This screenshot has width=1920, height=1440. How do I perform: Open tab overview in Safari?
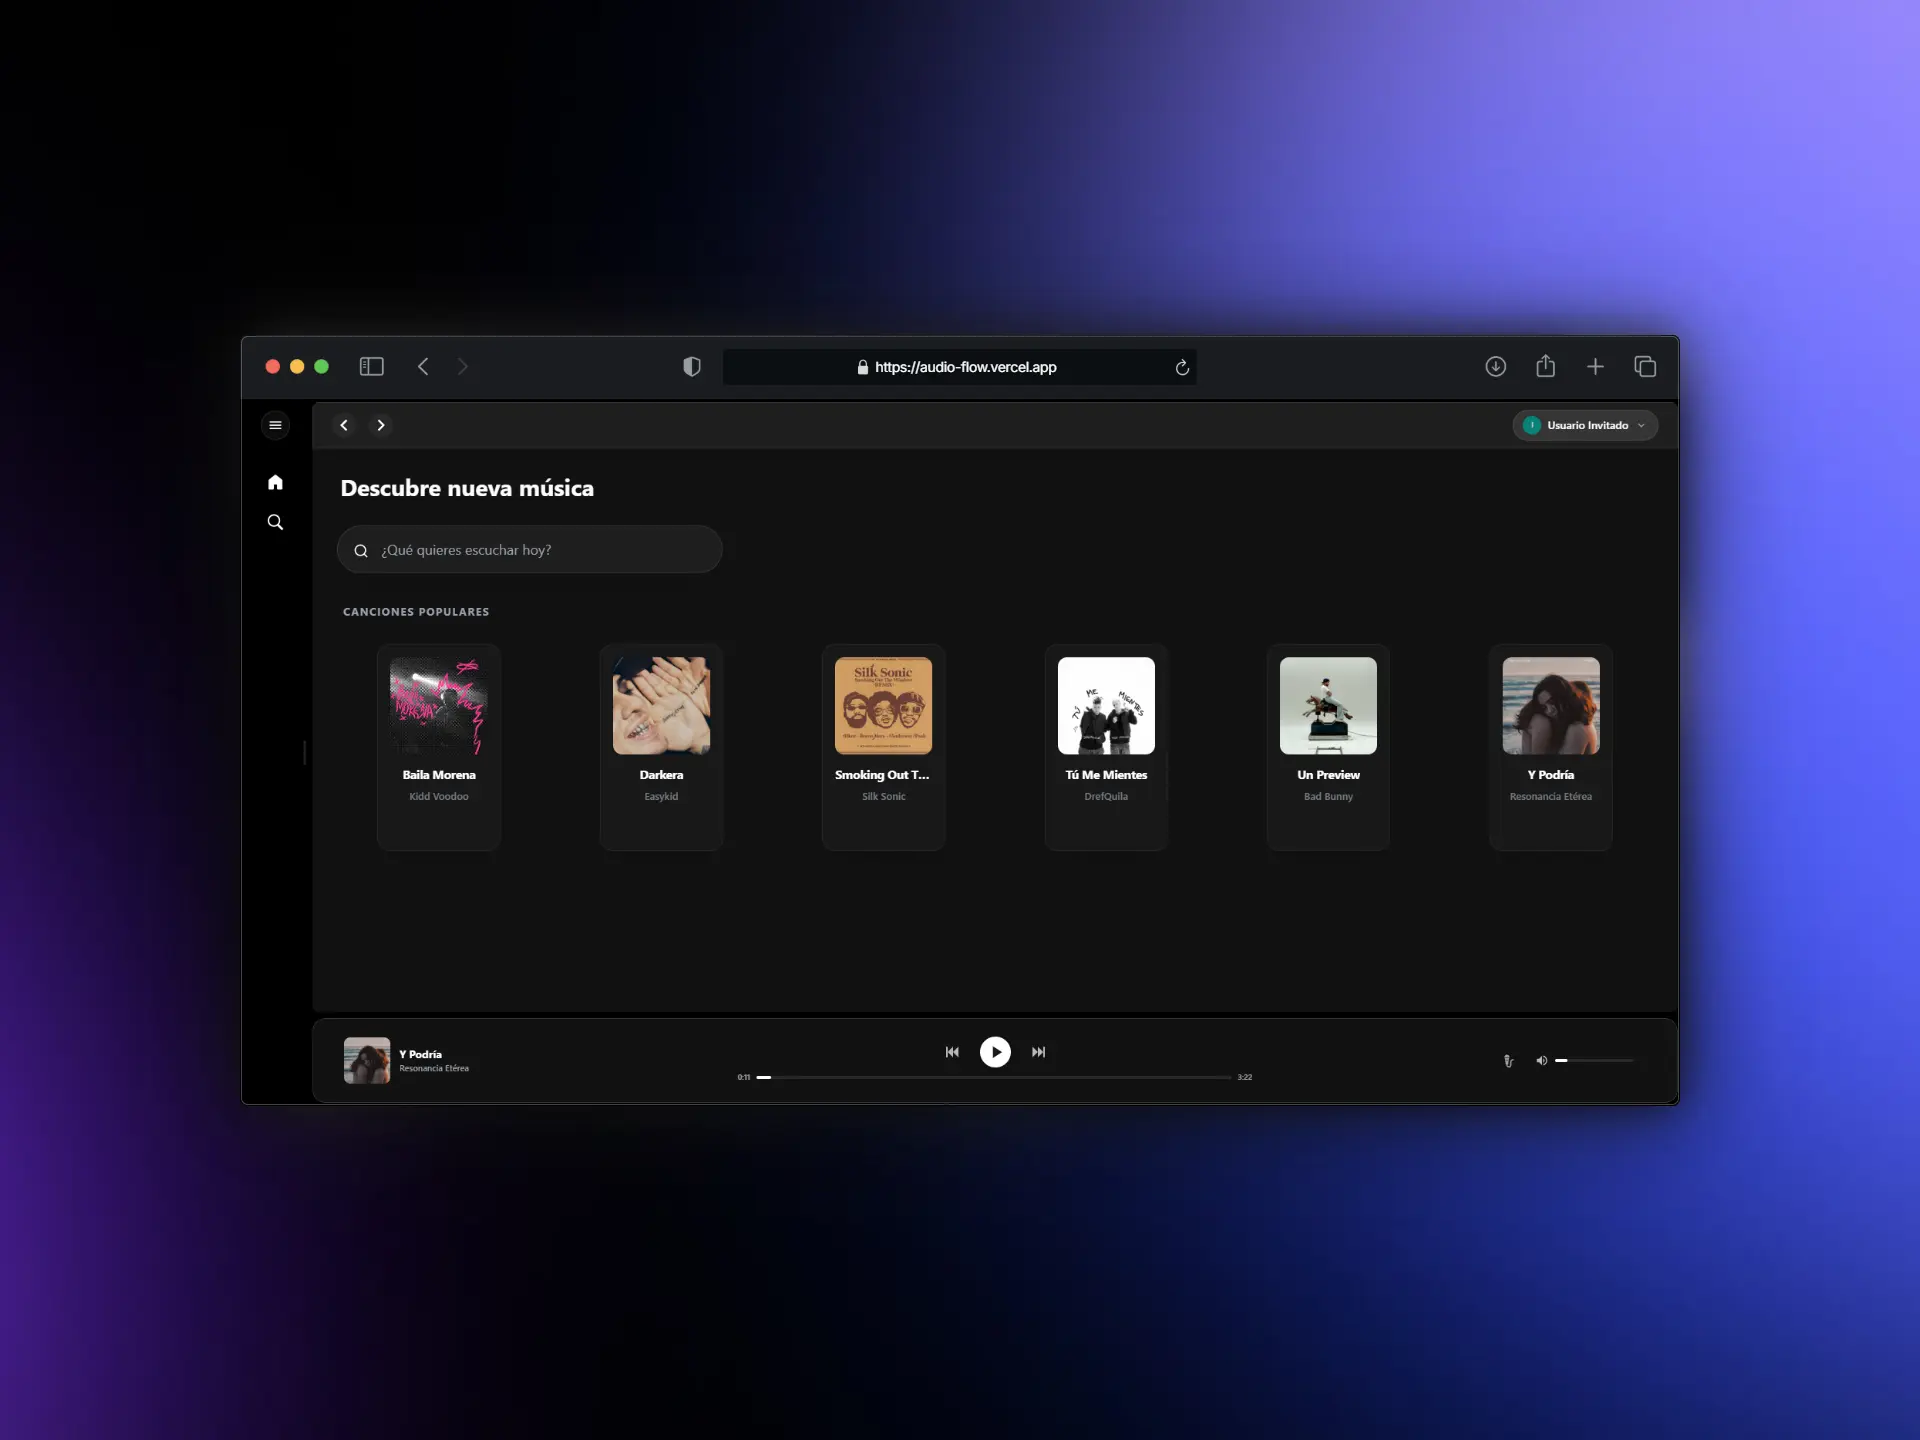pyautogui.click(x=1645, y=366)
